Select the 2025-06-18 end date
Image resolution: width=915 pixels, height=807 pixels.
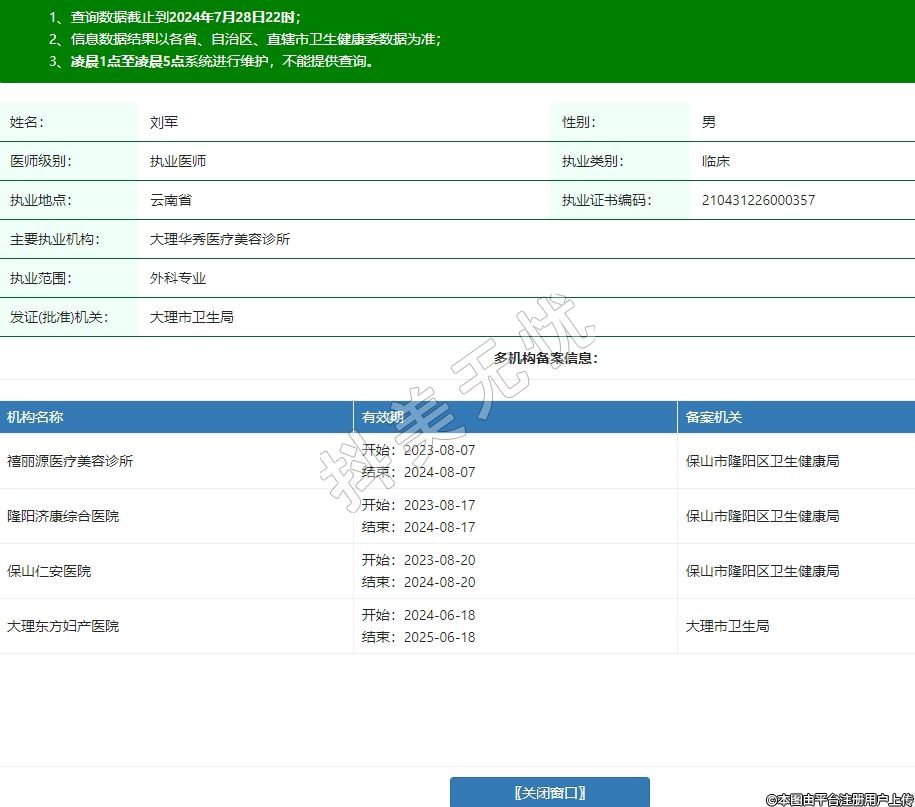tap(439, 637)
